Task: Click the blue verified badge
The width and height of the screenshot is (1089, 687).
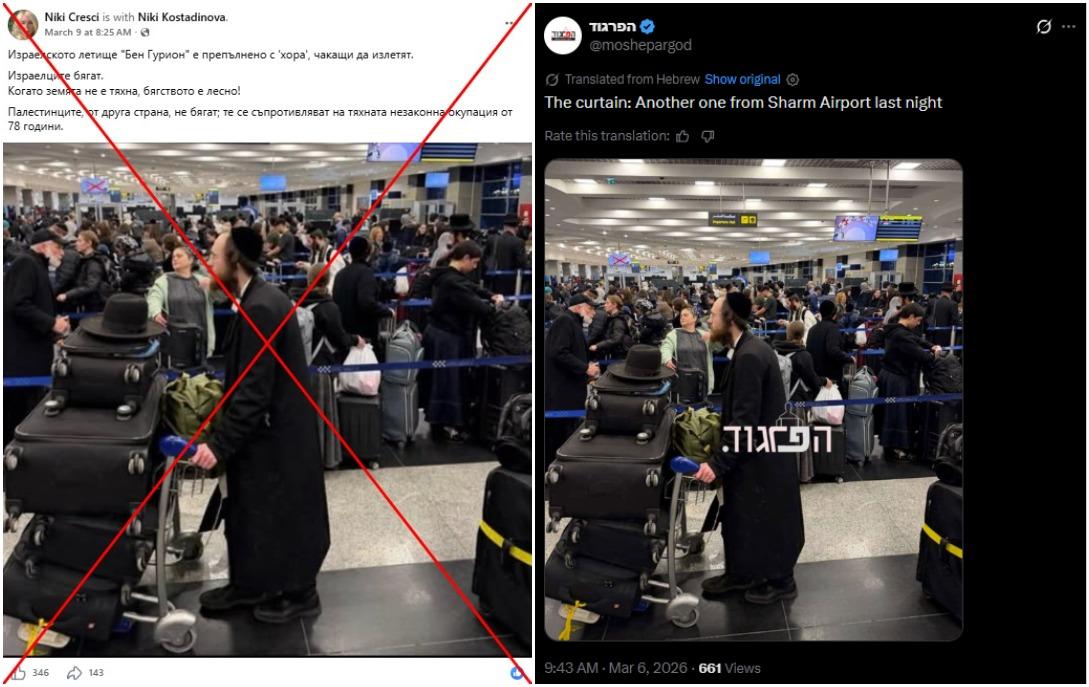Action: coord(647,27)
